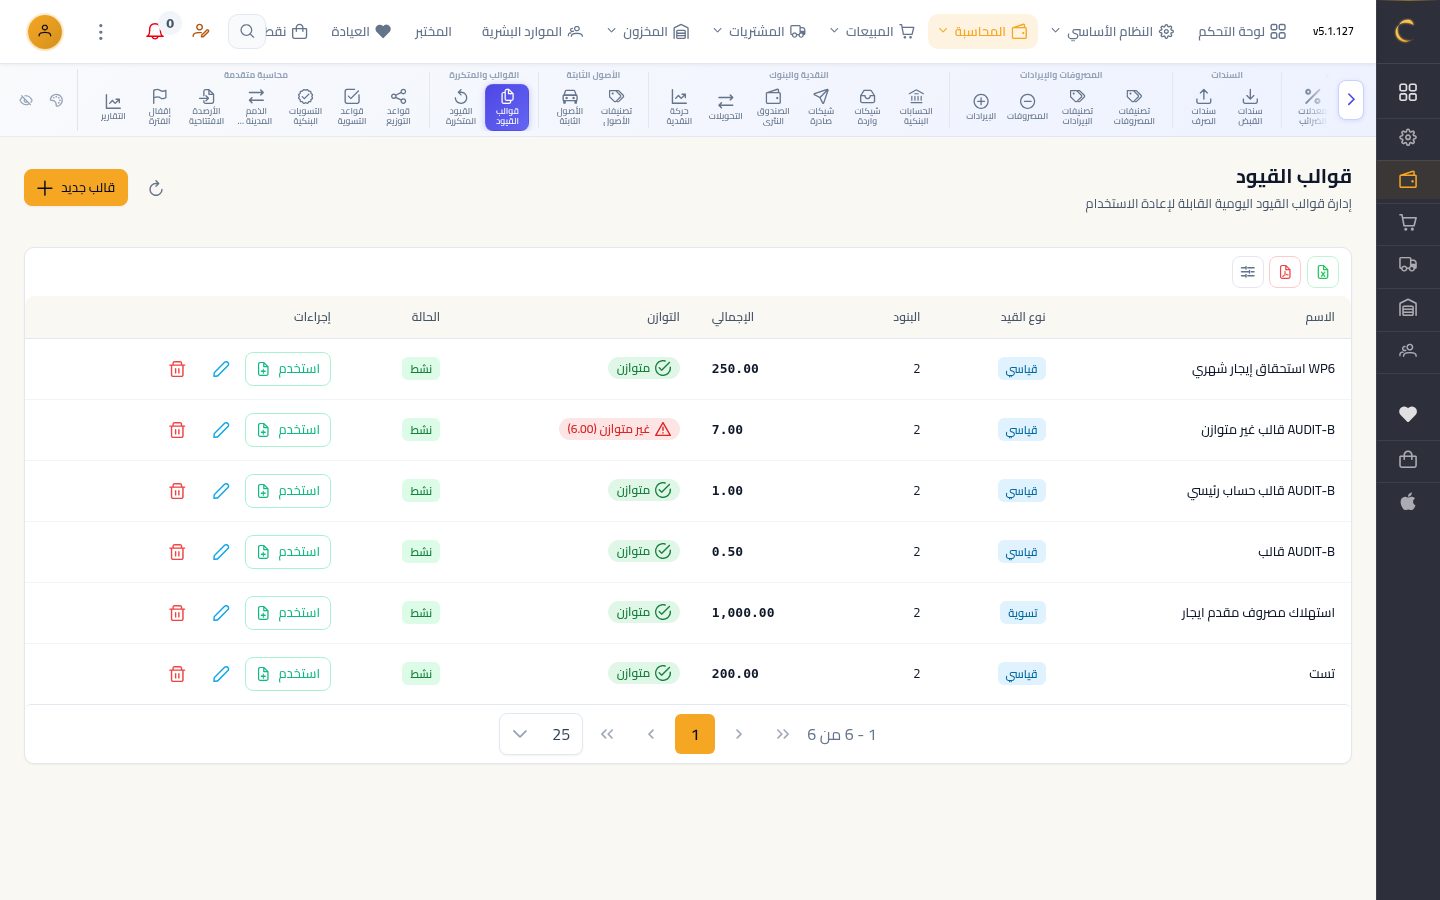
Task: Expand المشتريات menu
Action: coord(759,32)
